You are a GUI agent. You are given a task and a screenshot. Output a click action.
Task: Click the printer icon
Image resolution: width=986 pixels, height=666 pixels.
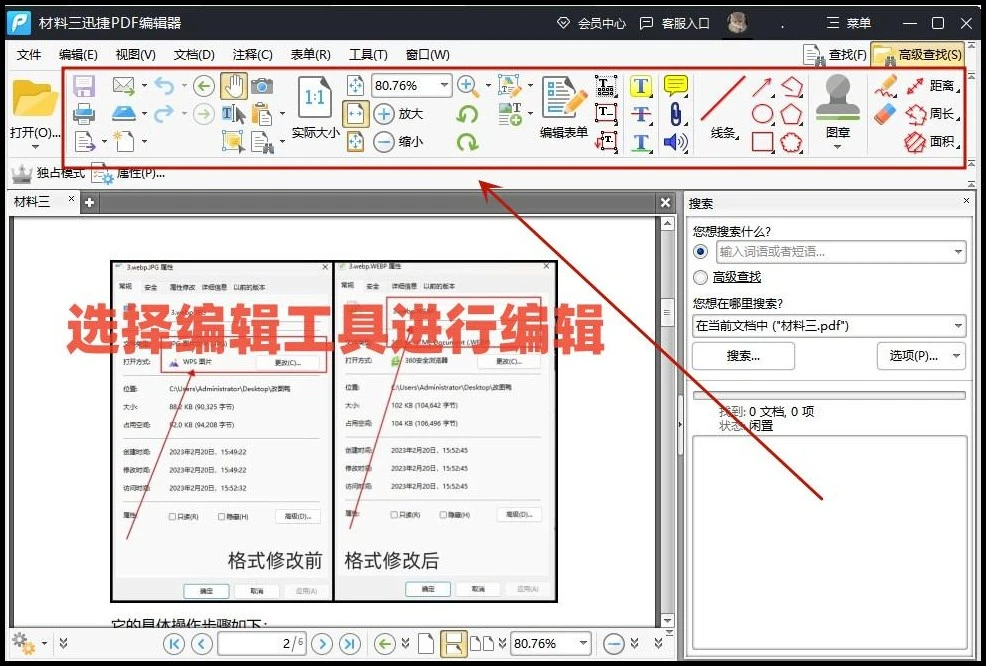point(84,114)
